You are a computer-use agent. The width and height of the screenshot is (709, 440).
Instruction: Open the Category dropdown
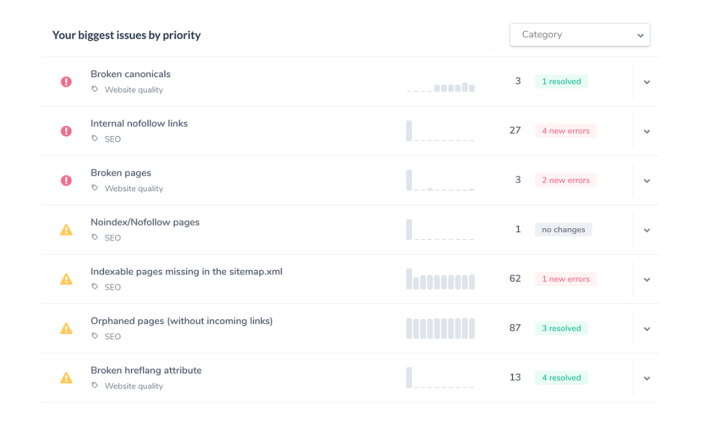coord(580,35)
